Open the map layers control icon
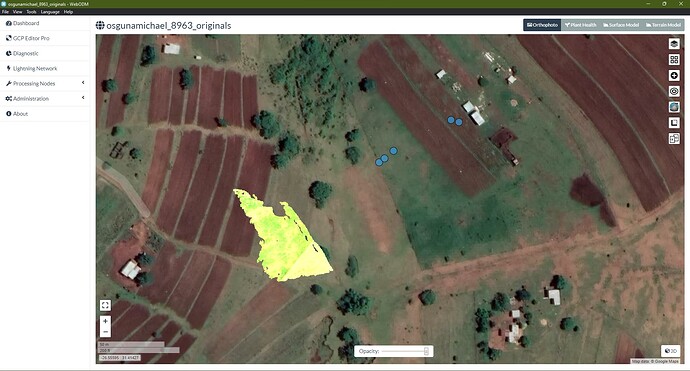 674,44
